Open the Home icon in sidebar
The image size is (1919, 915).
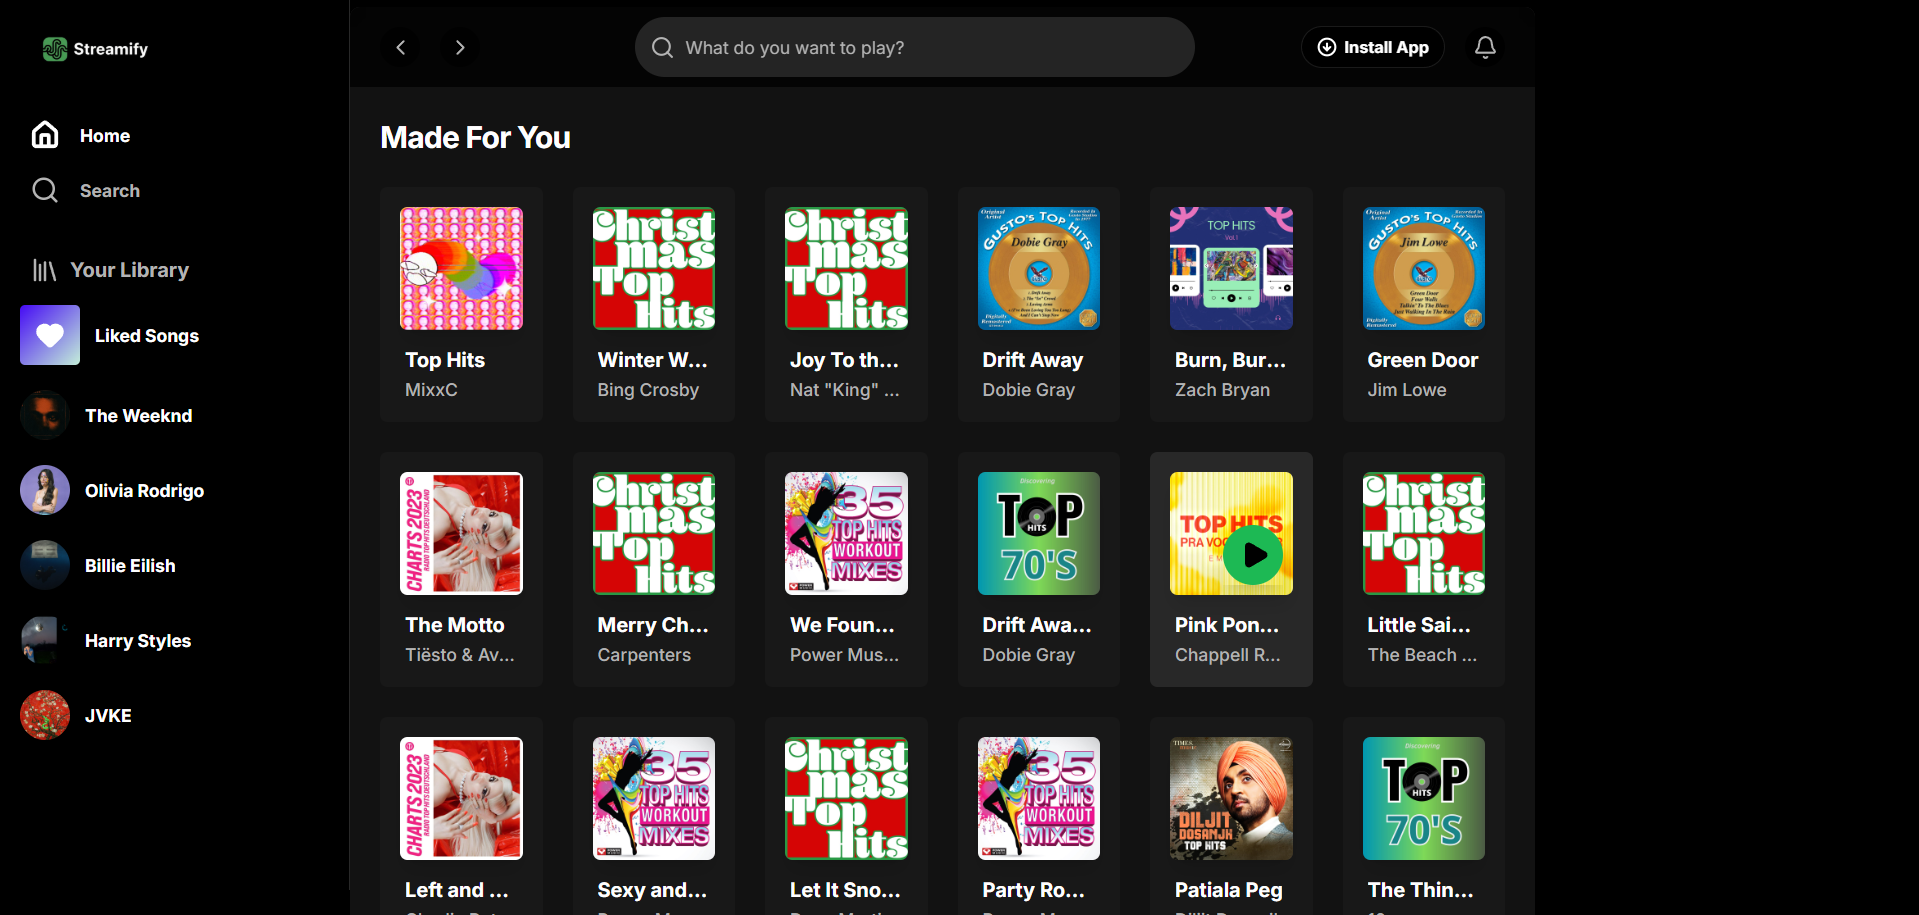coord(45,135)
